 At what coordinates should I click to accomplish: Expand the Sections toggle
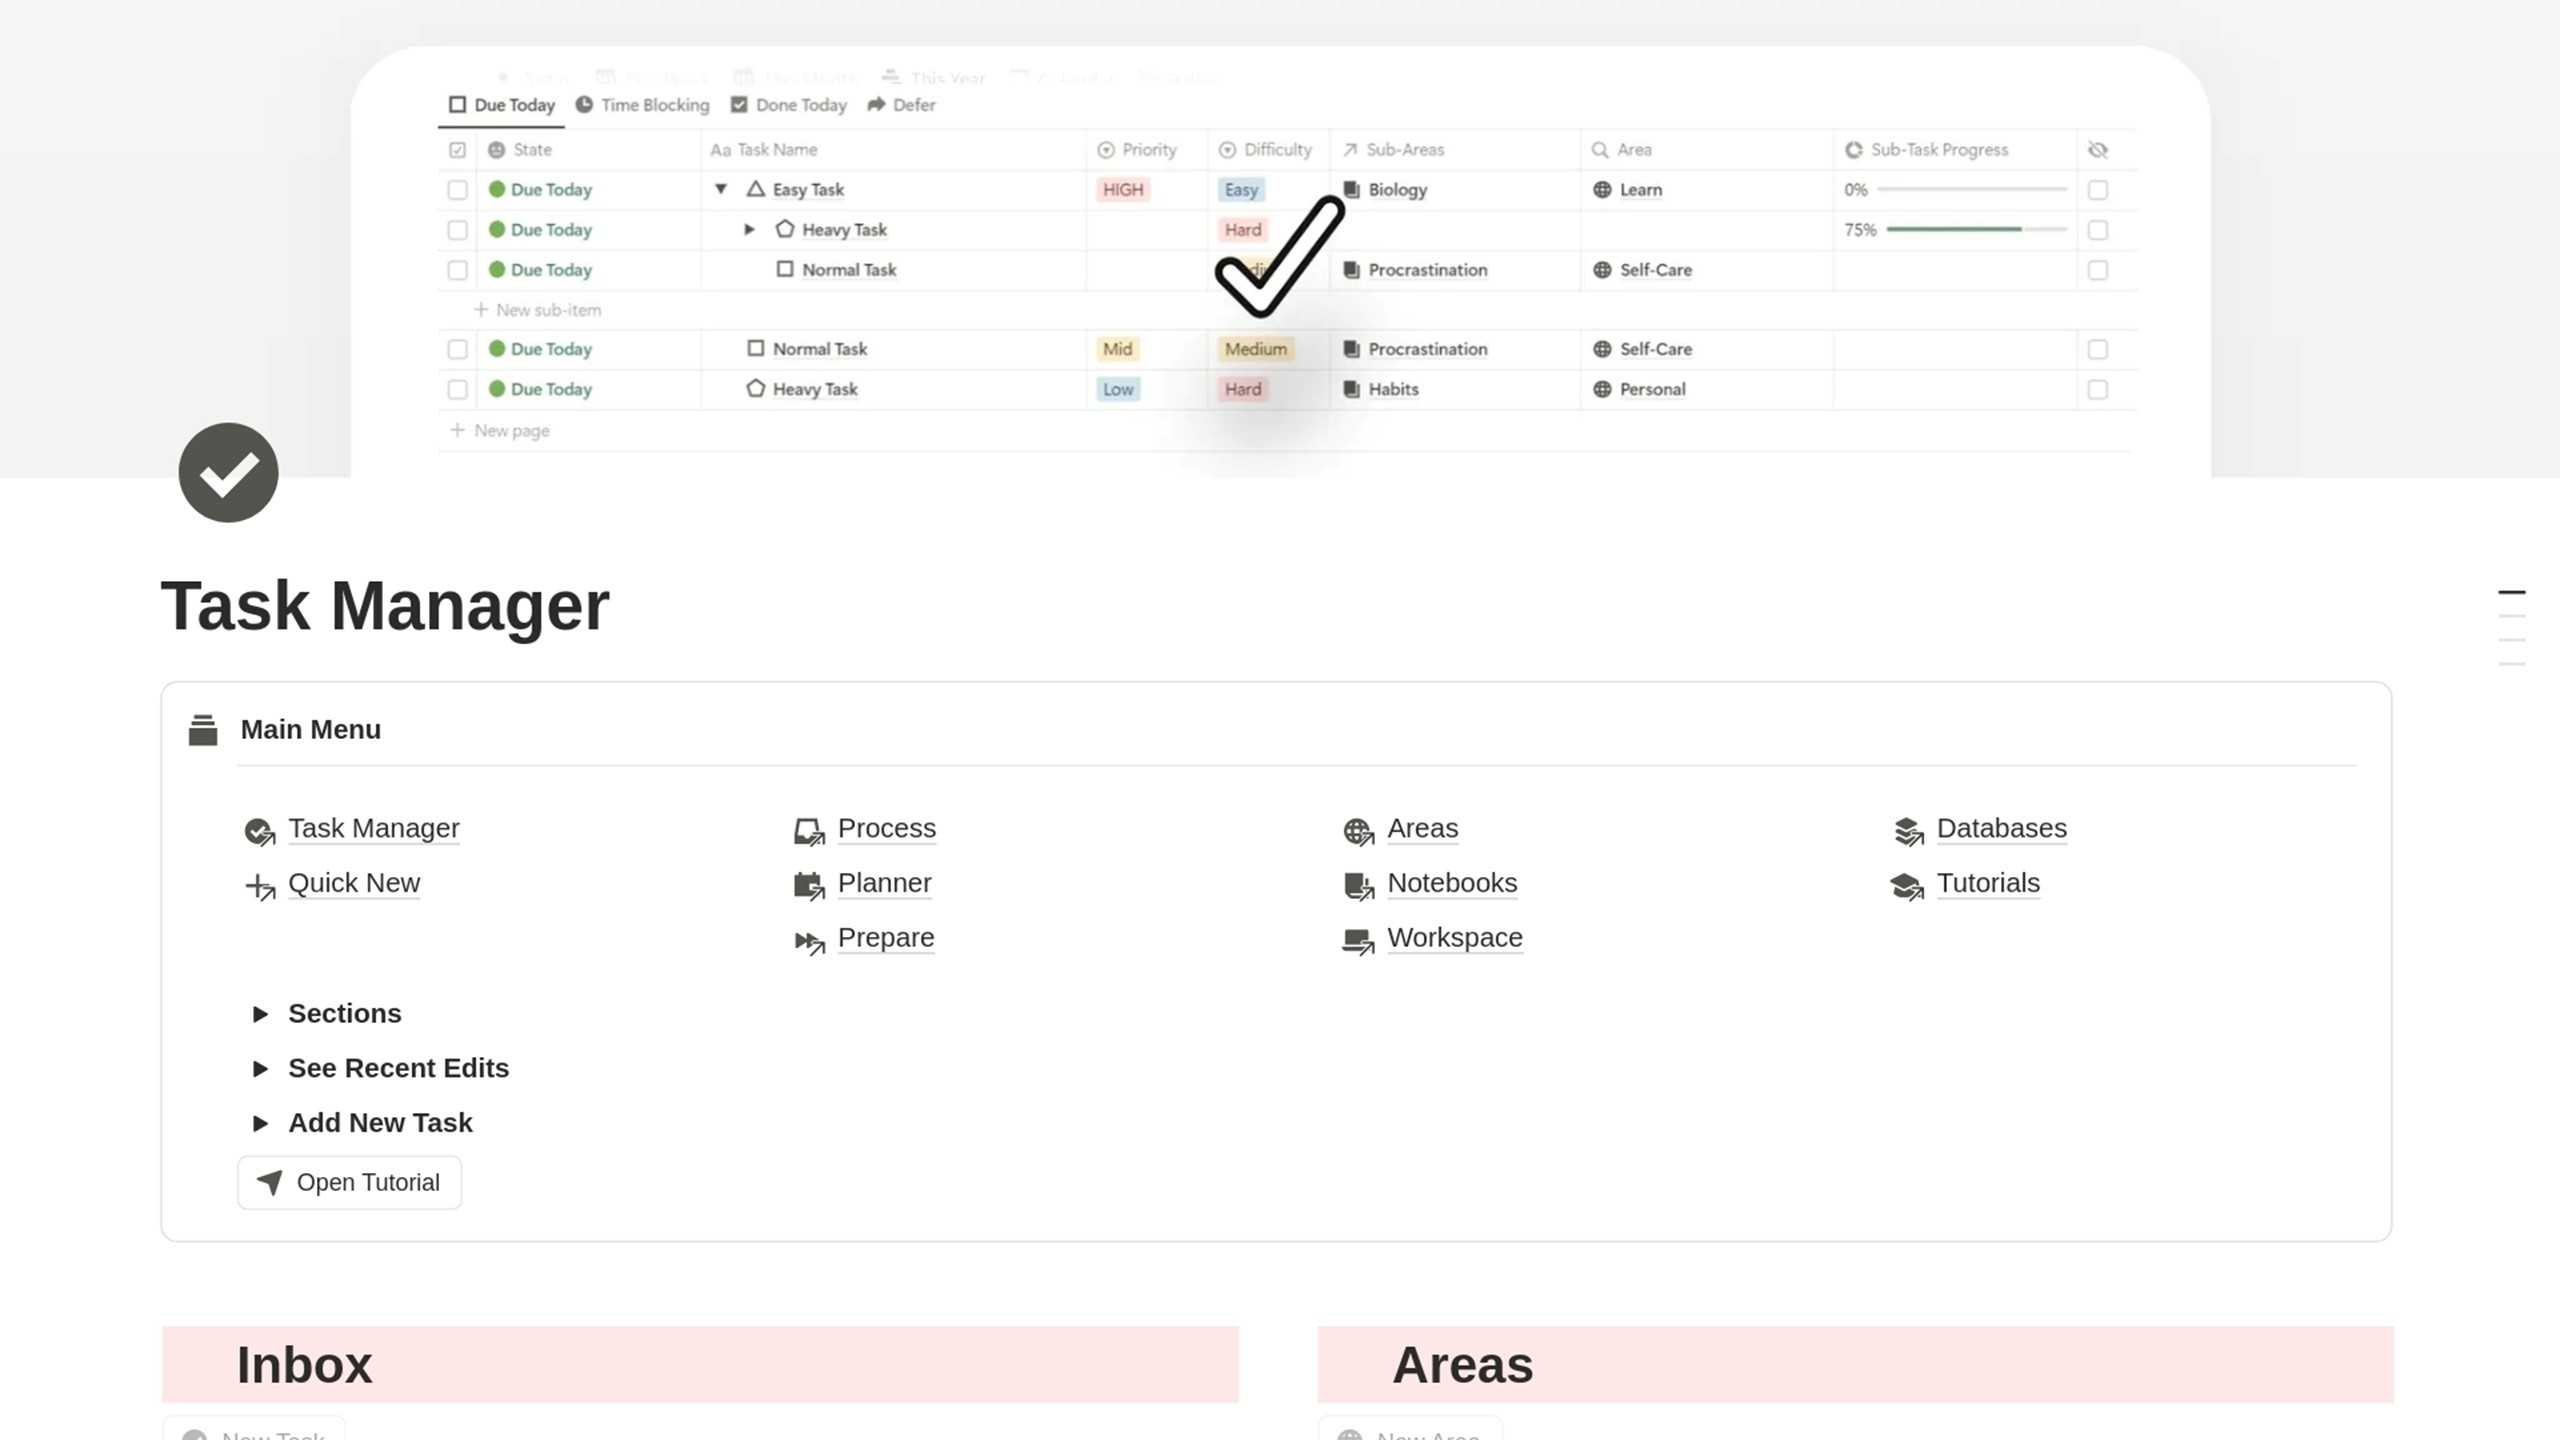click(x=260, y=1014)
